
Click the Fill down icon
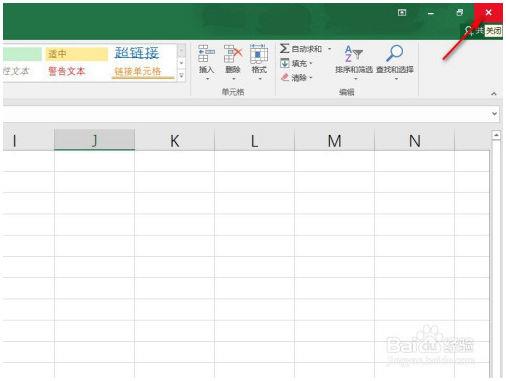pos(284,63)
